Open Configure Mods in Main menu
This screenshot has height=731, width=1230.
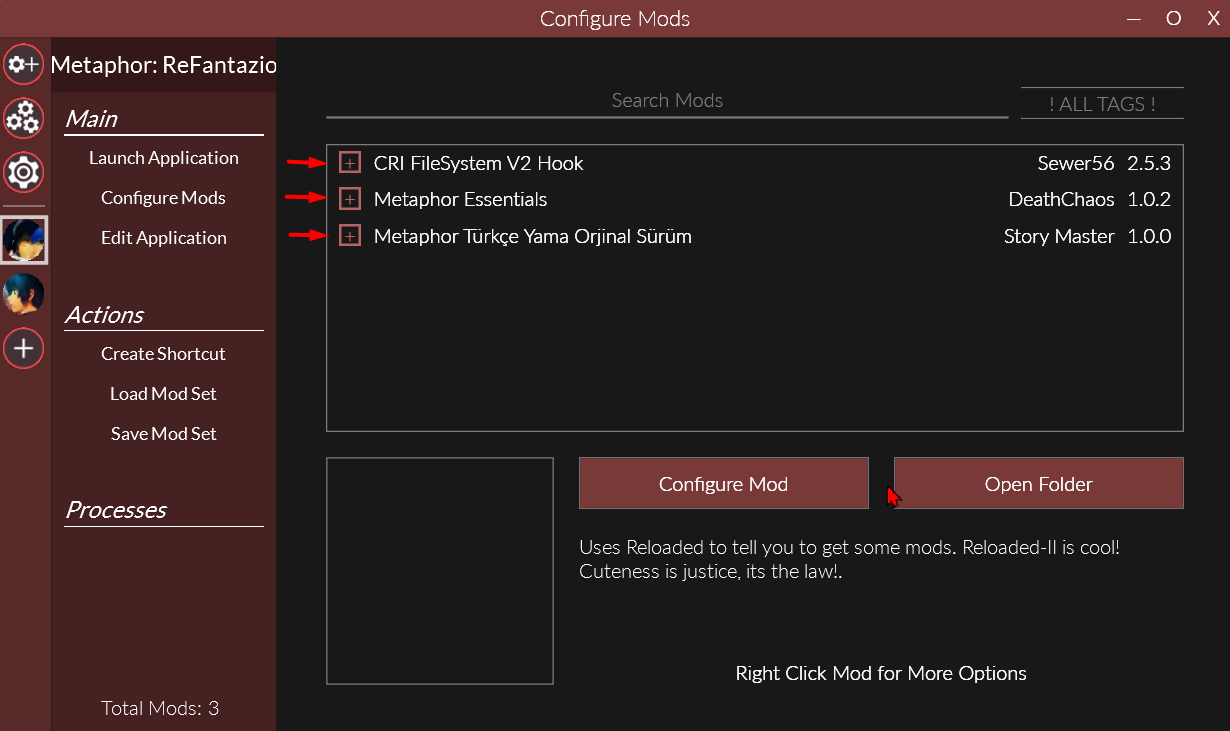(164, 198)
